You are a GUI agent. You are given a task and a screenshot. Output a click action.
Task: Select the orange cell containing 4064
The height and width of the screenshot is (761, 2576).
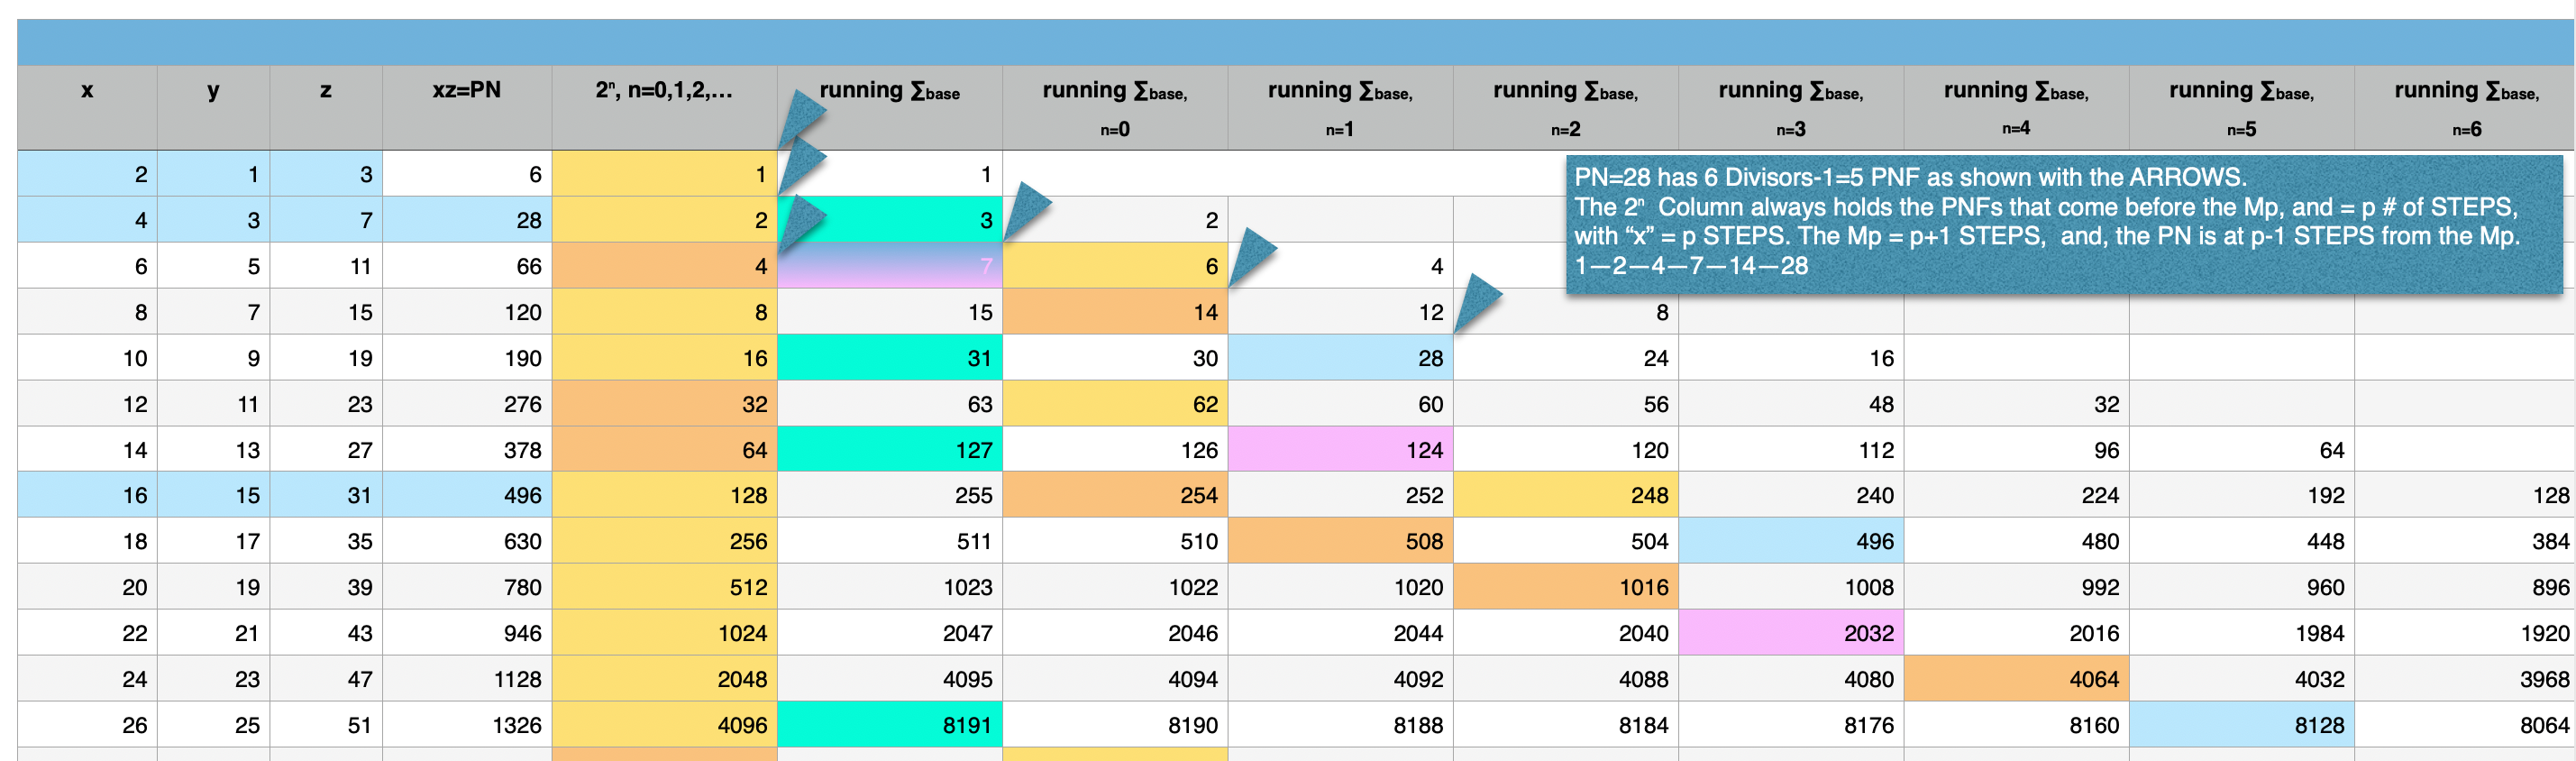click(2015, 679)
